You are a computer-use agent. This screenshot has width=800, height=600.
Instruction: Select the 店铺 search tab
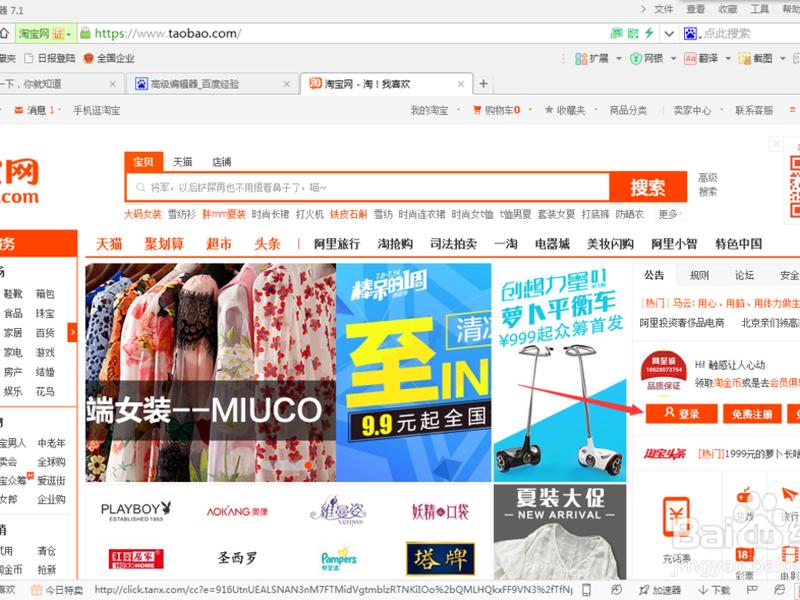221,162
